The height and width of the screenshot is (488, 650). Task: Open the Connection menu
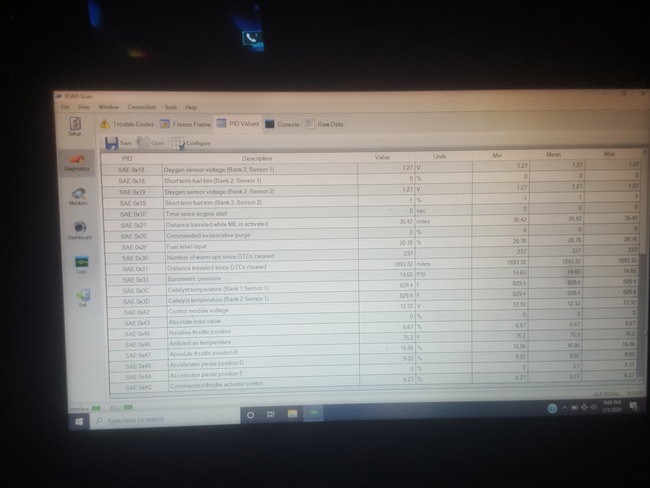point(142,107)
